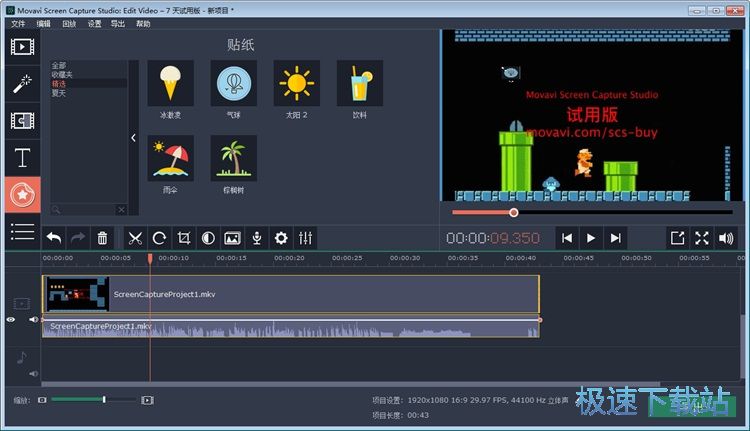Open the Import media tab in sidebar
The image size is (750, 431).
pyautogui.click(x=22, y=47)
